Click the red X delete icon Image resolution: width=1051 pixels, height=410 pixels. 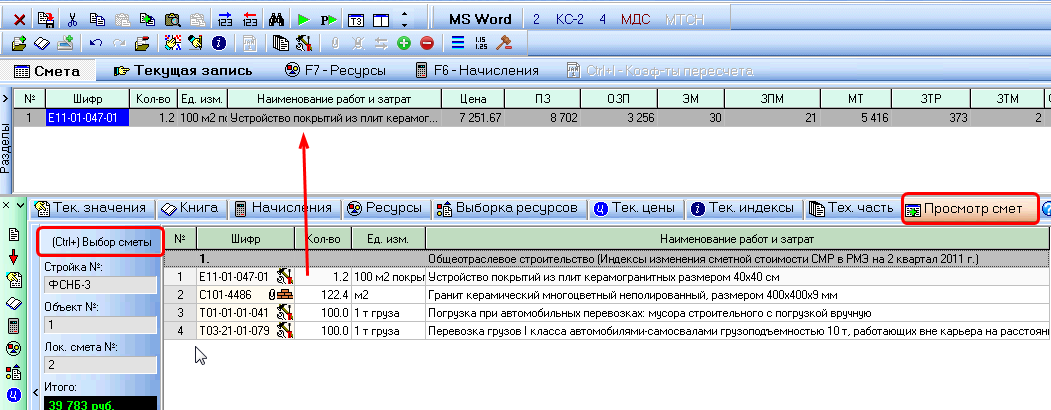point(19,19)
